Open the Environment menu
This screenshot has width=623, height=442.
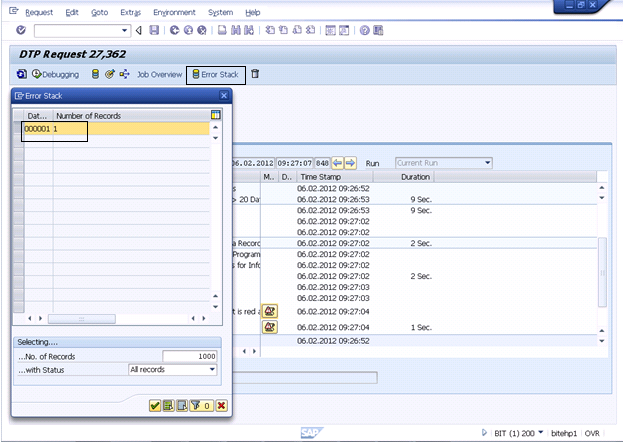(174, 12)
